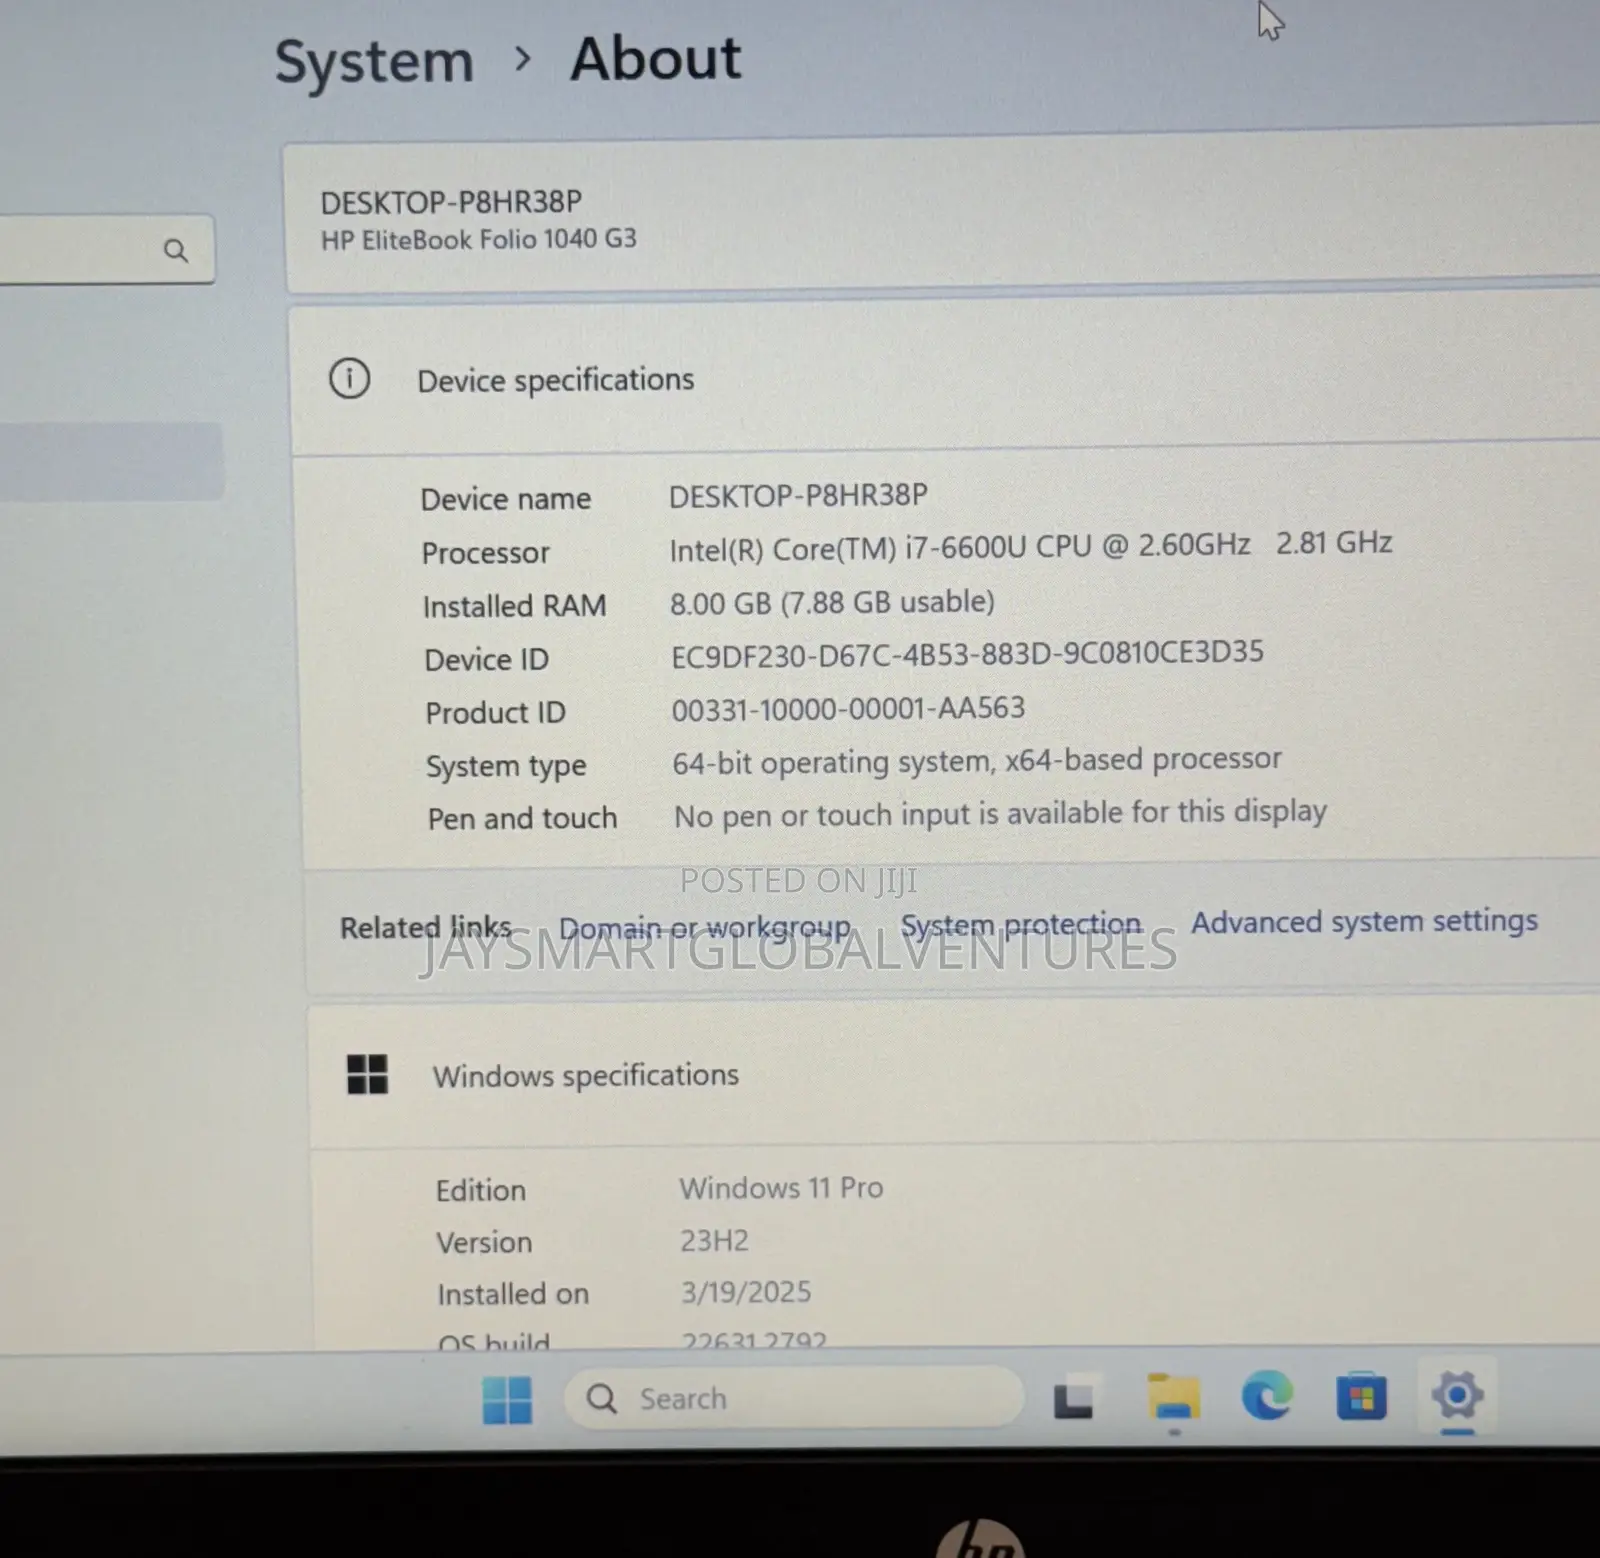Open the Windows Start menu
This screenshot has height=1558, width=1600.
click(x=507, y=1399)
